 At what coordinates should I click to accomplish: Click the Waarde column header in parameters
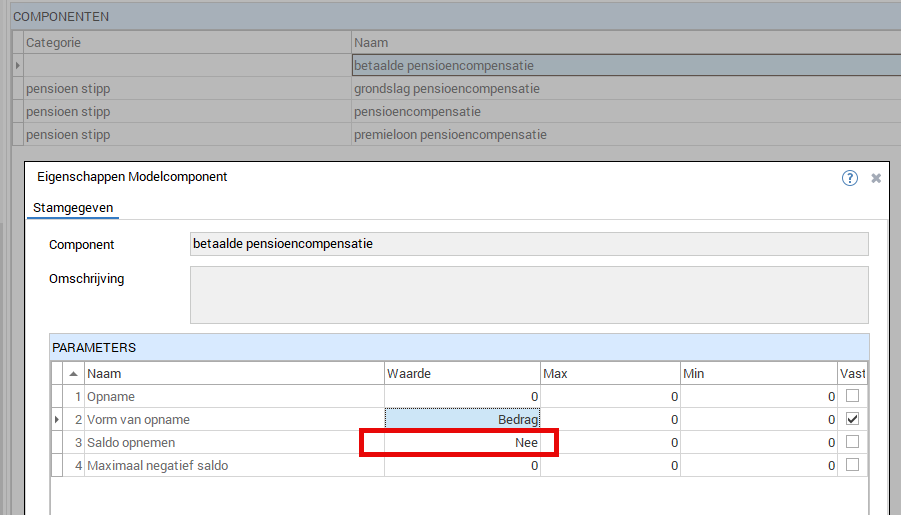point(462,373)
